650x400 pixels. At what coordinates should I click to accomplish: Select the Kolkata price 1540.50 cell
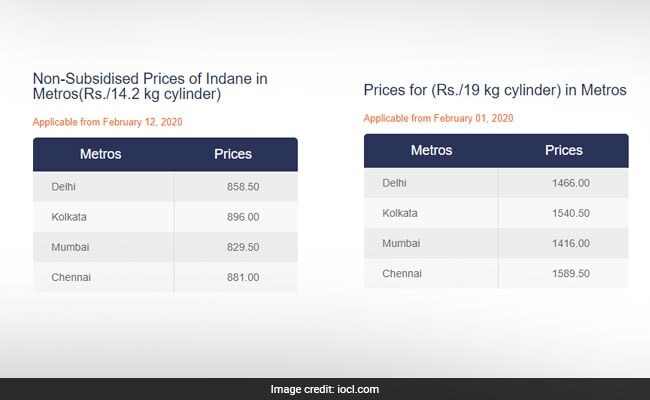[570, 213]
